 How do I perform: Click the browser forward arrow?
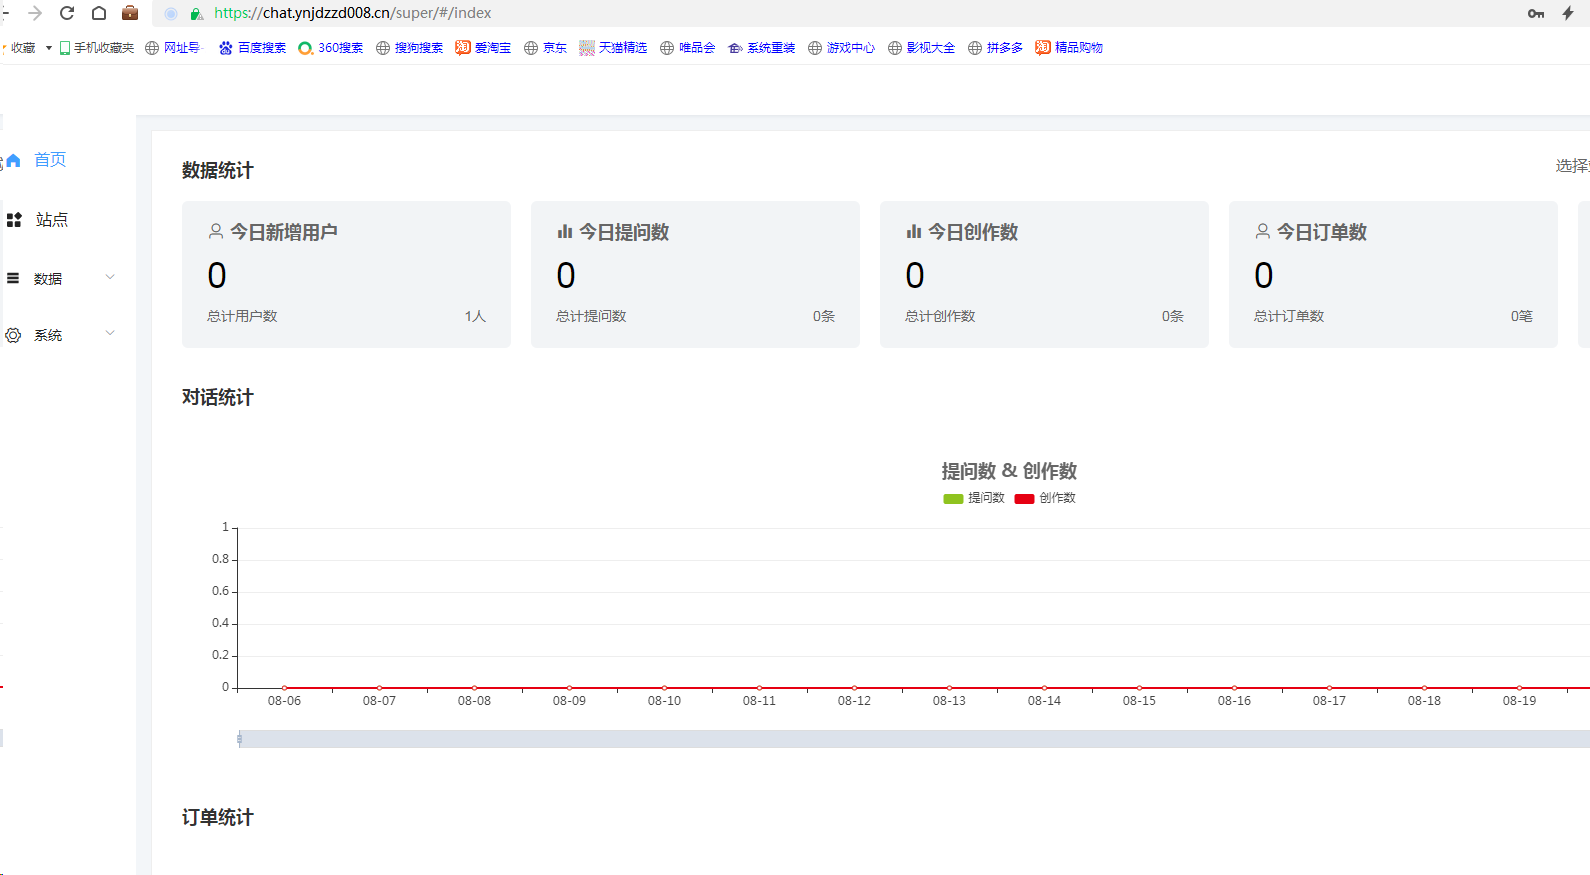point(35,13)
